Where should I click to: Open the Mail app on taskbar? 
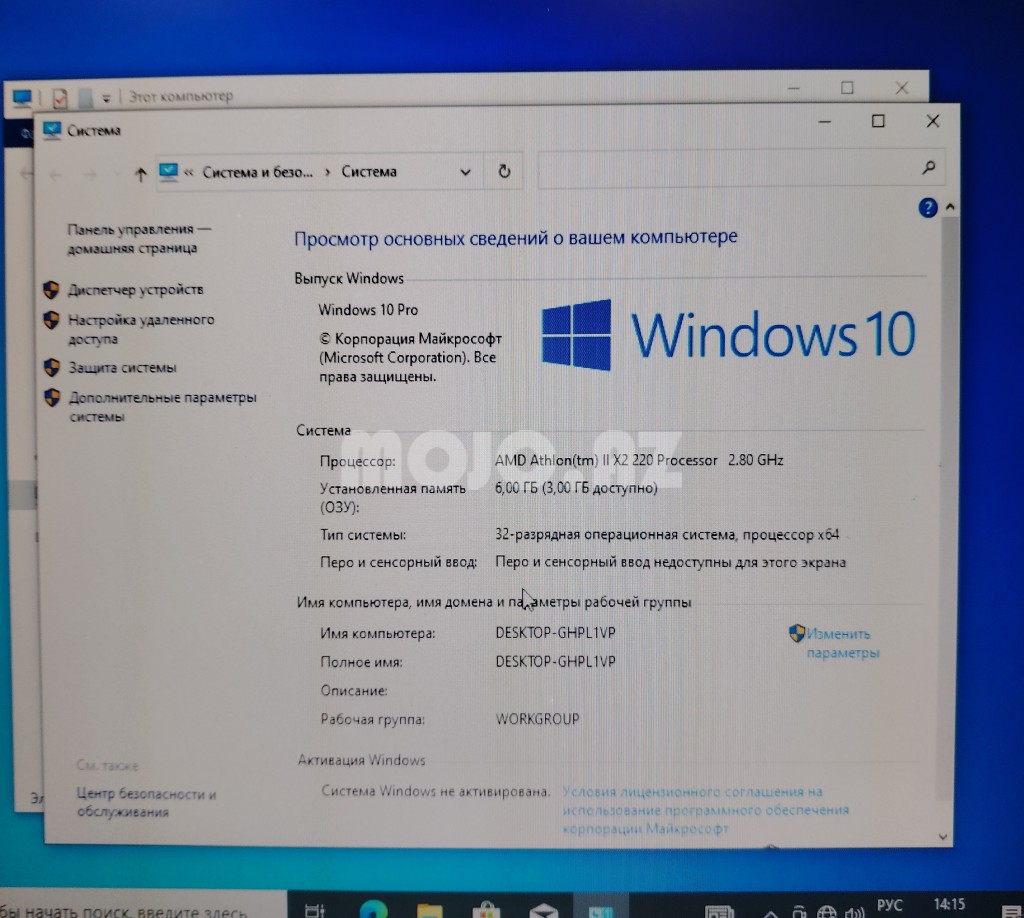pyautogui.click(x=545, y=909)
